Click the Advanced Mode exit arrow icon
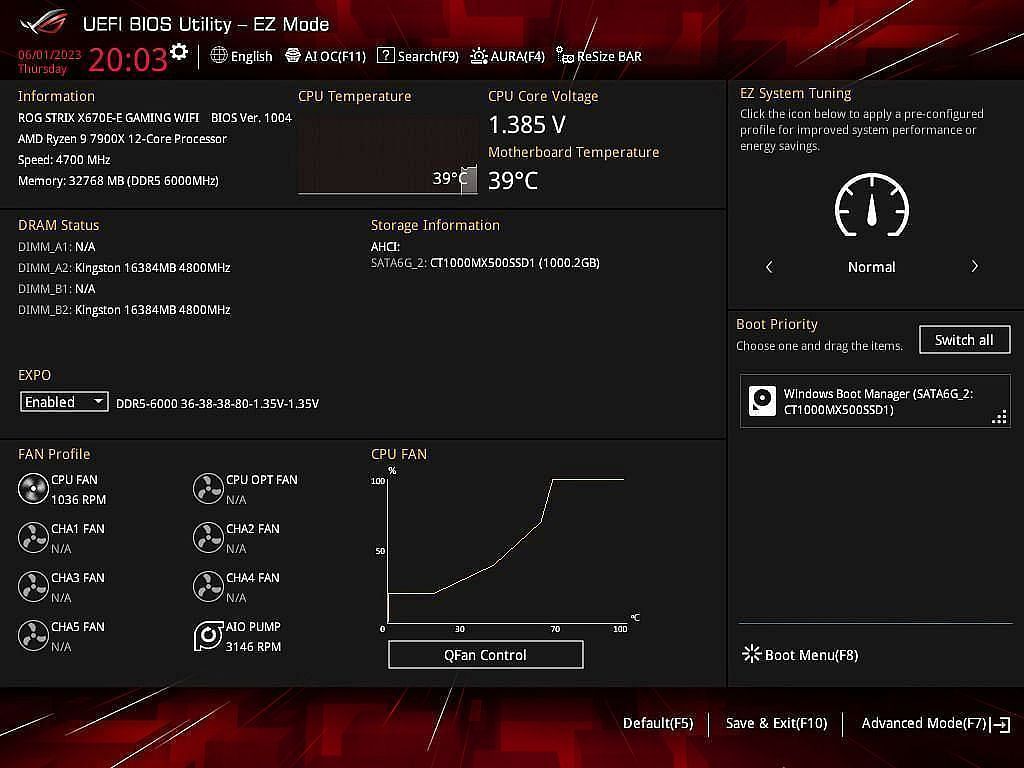The height and width of the screenshot is (768, 1024). pos(1000,724)
